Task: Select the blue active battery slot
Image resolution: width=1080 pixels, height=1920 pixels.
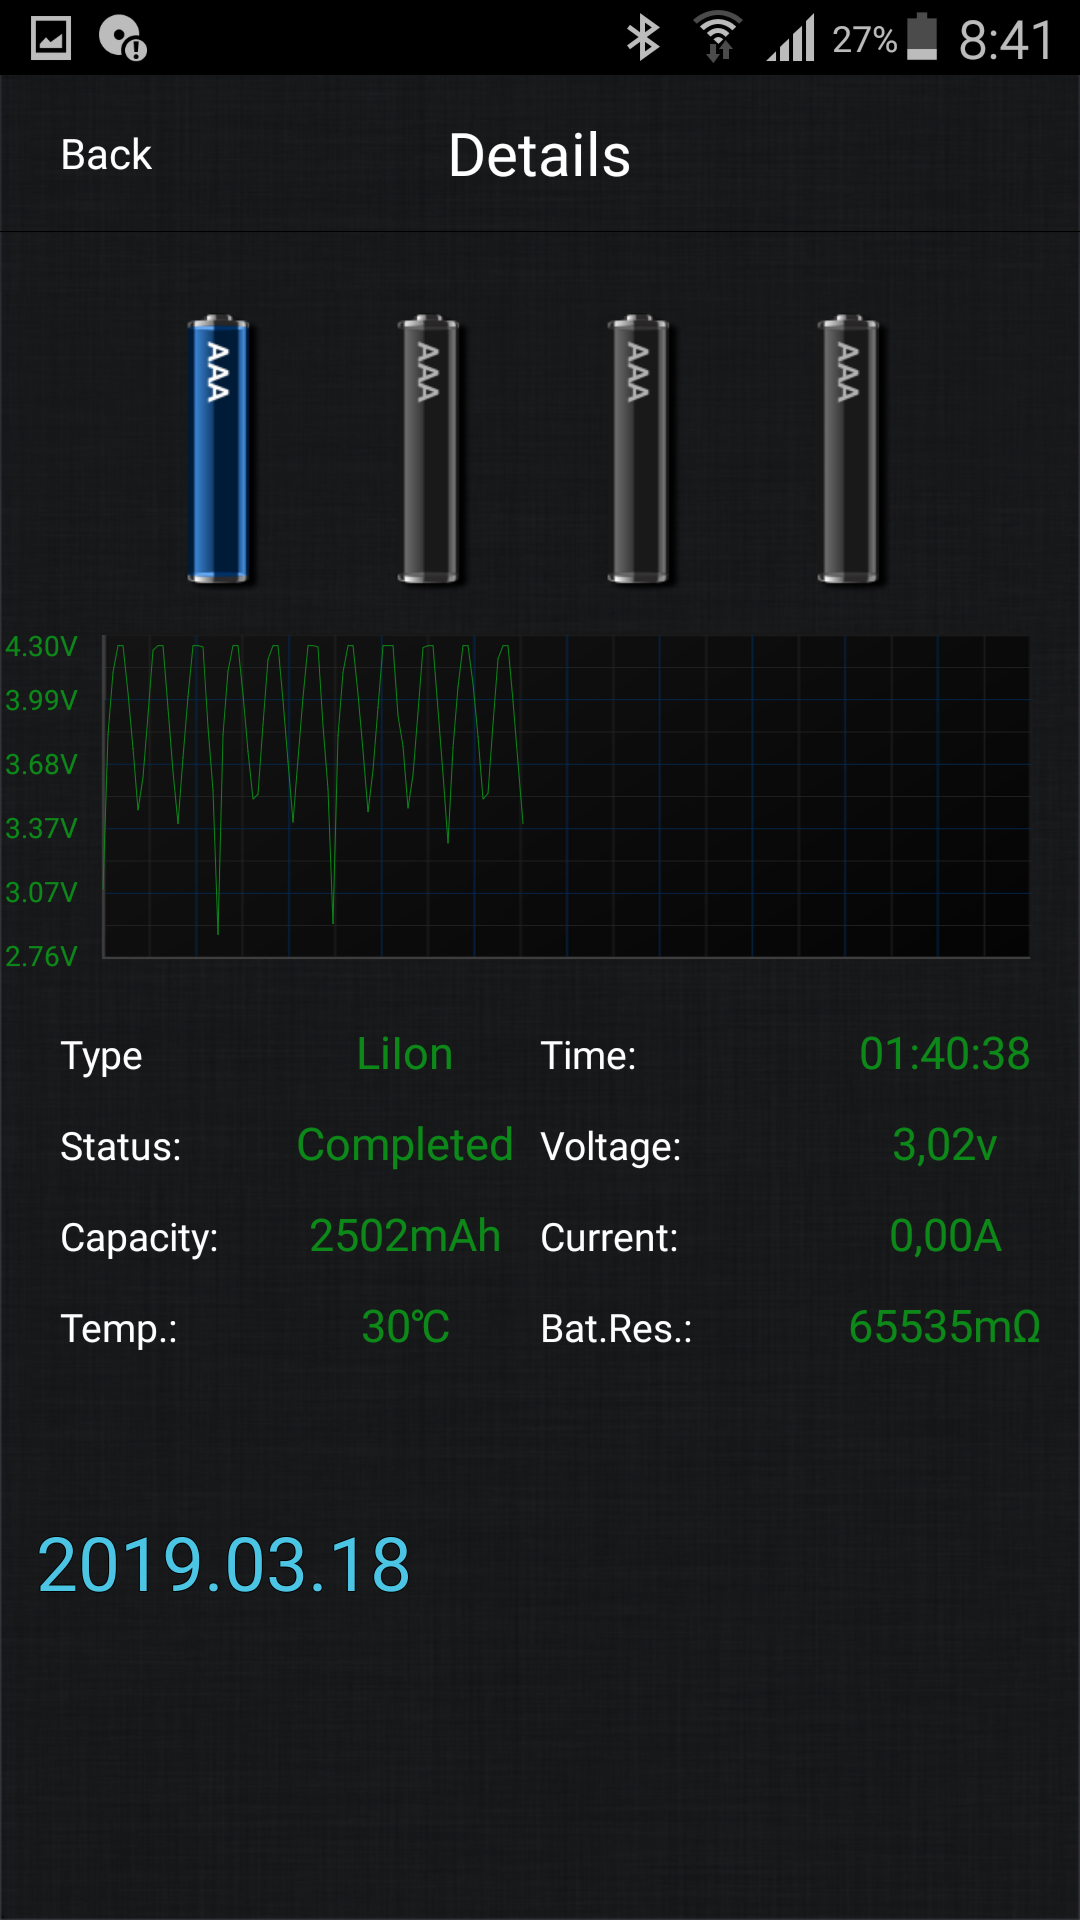Action: [x=218, y=449]
